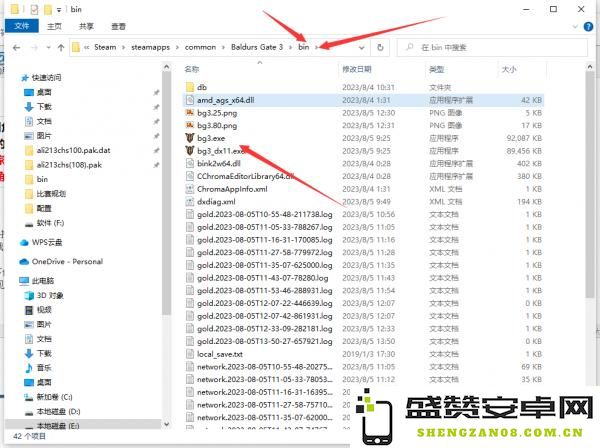The image size is (600, 448).
Task: Open pinned 桌面 under quick access
Action: click(x=44, y=92)
